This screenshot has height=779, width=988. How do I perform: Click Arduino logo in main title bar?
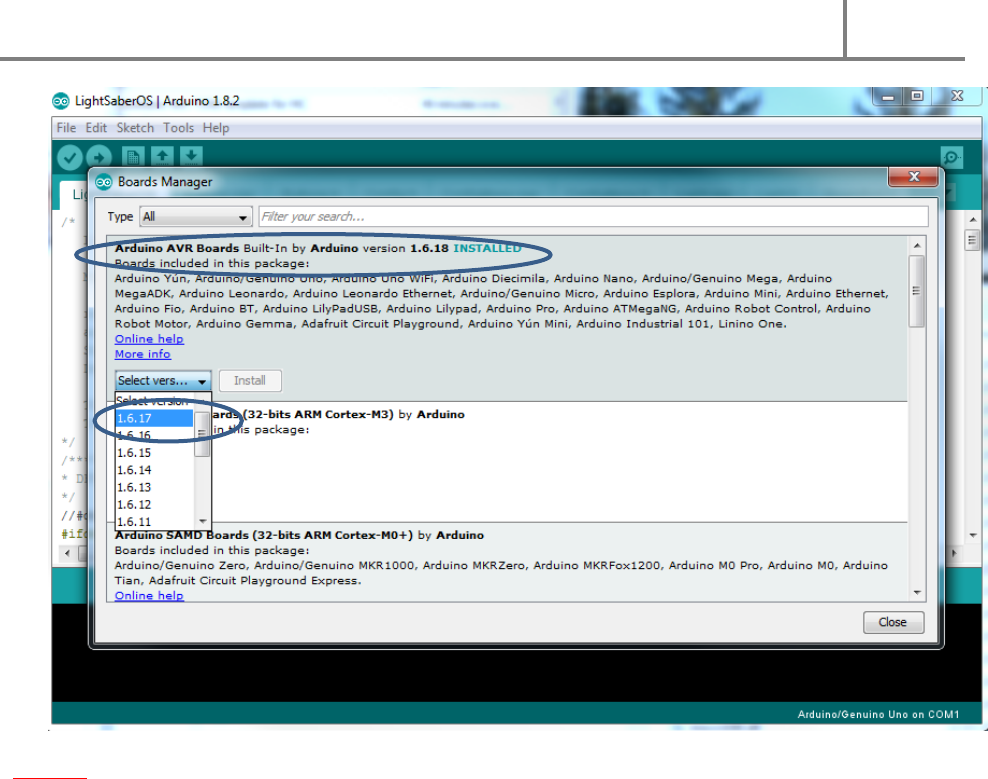(x=60, y=101)
